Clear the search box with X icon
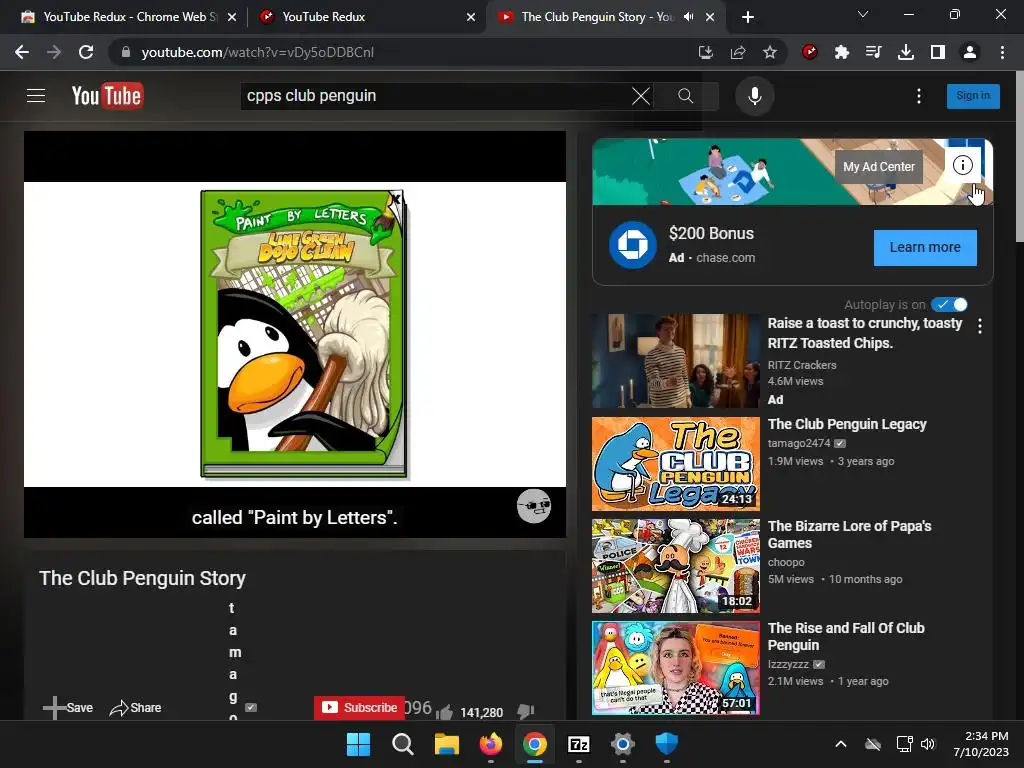 pyautogui.click(x=641, y=96)
